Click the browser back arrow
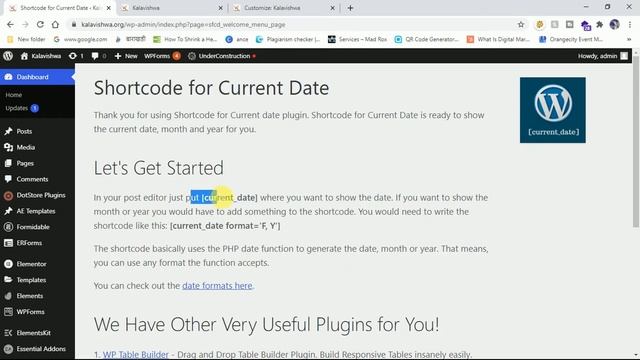The image size is (640, 360). 10,24
